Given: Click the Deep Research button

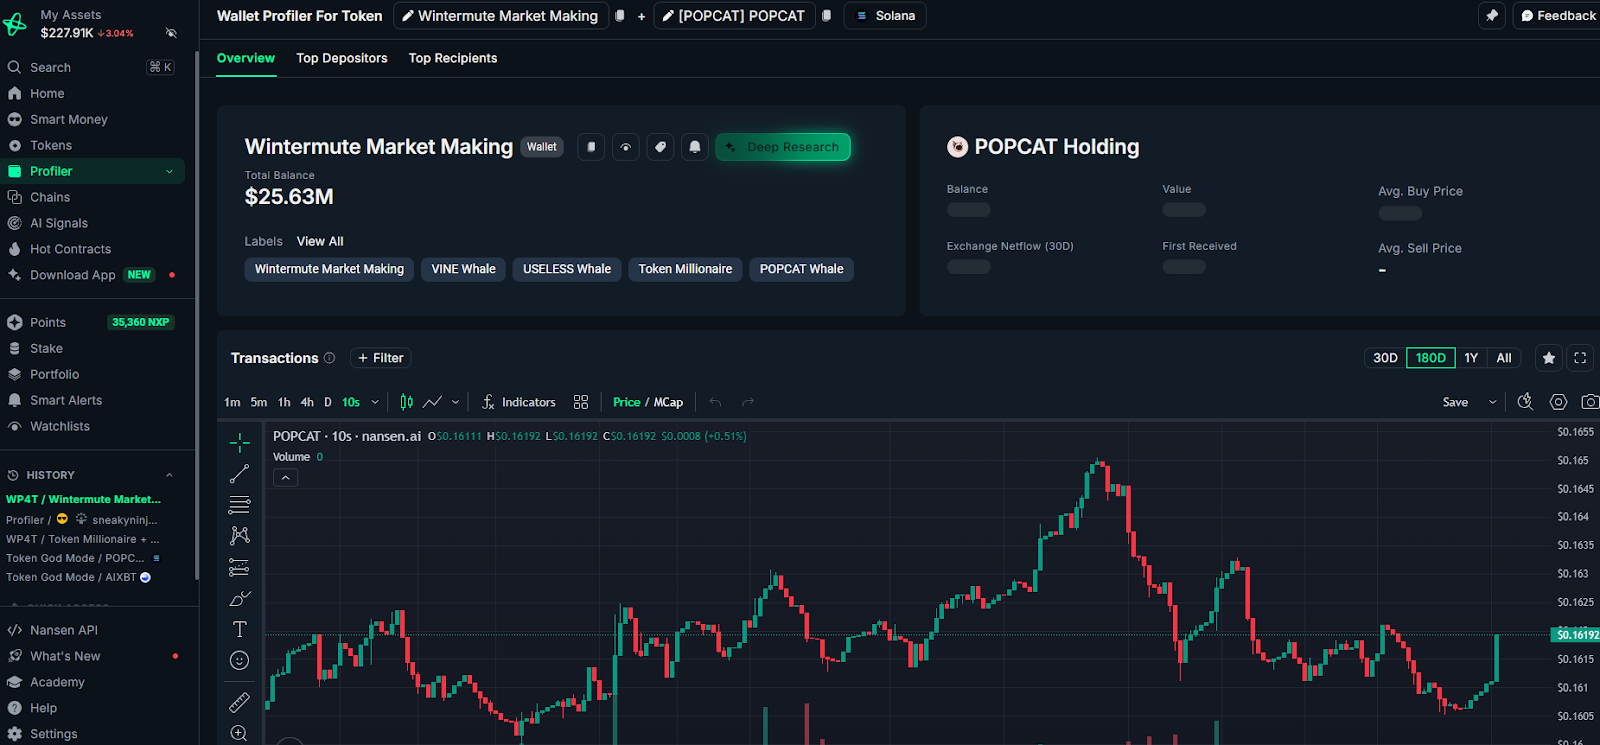Looking at the screenshot, I should (x=783, y=147).
